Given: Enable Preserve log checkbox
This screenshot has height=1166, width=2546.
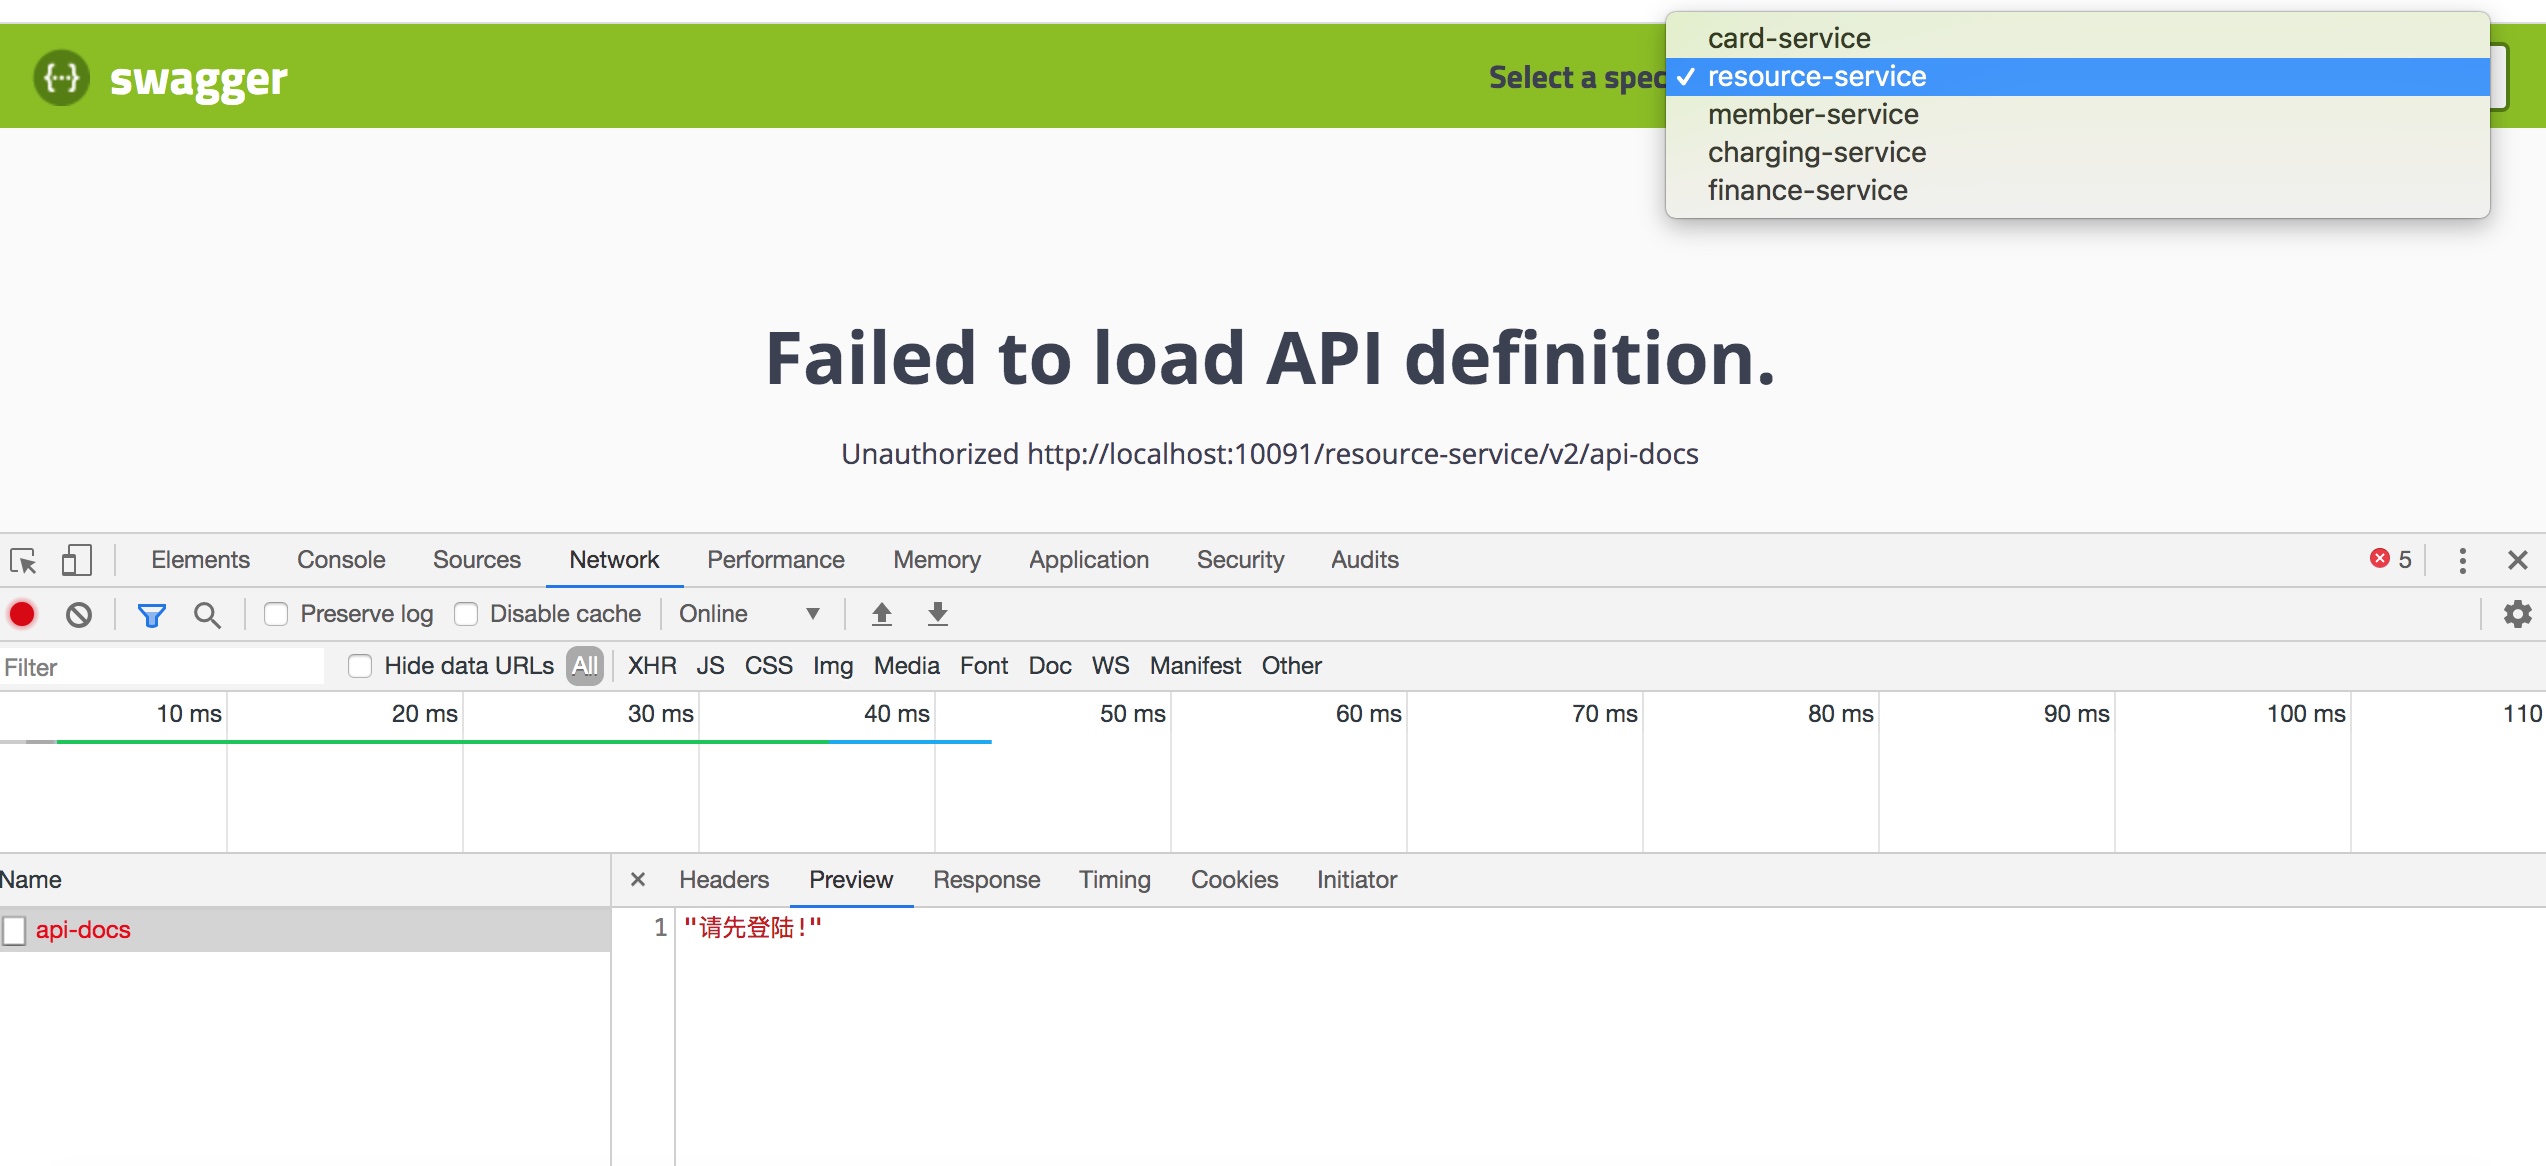Looking at the screenshot, I should (x=276, y=614).
